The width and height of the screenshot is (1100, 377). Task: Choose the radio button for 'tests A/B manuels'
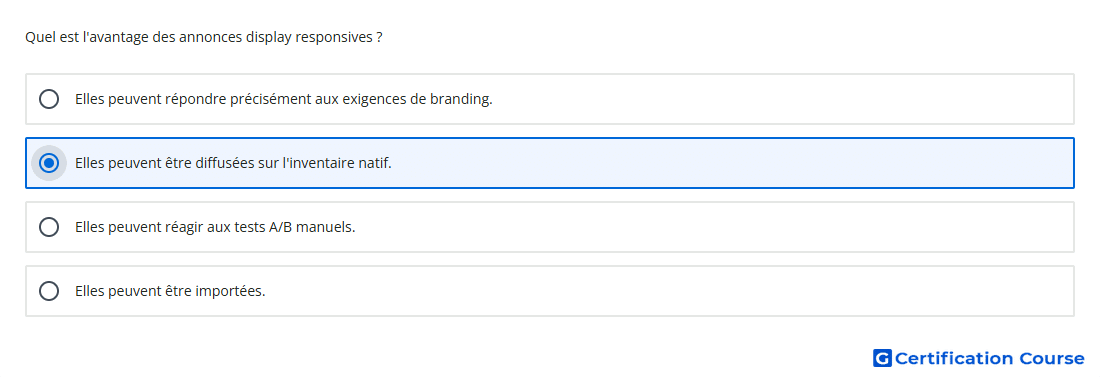49,227
